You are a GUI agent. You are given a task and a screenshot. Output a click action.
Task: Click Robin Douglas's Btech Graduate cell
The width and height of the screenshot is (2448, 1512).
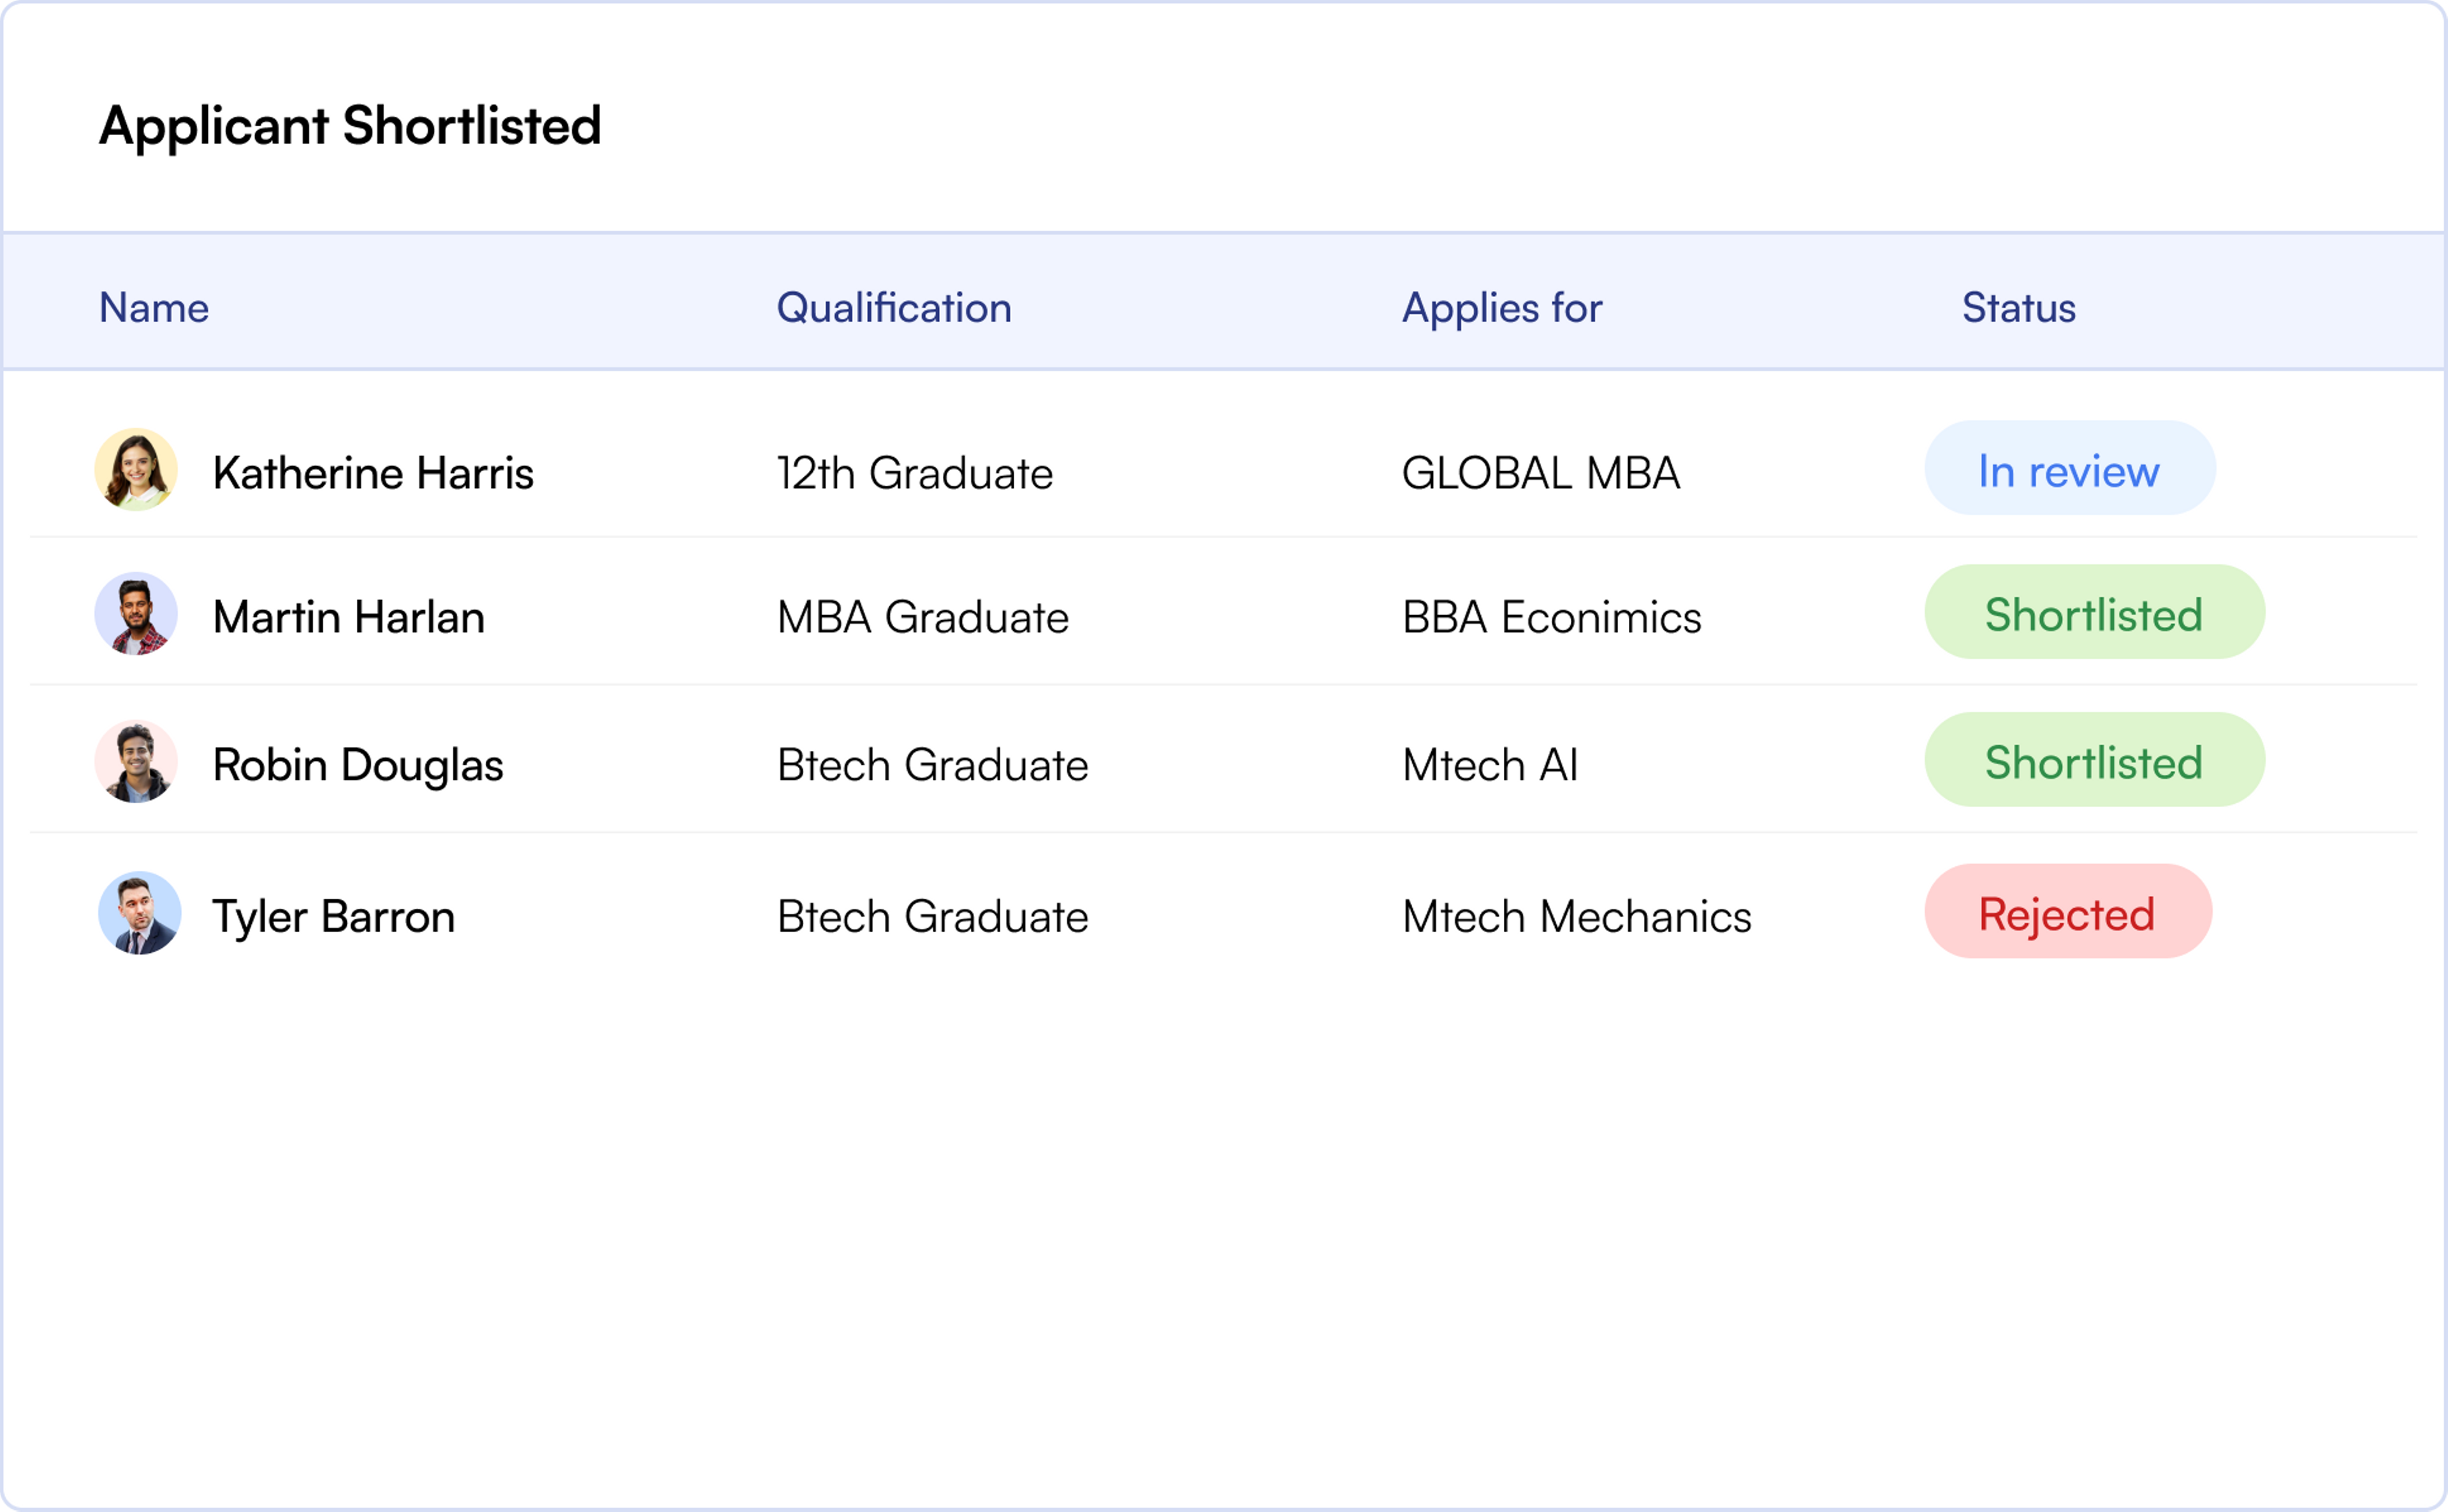pyautogui.click(x=933, y=765)
